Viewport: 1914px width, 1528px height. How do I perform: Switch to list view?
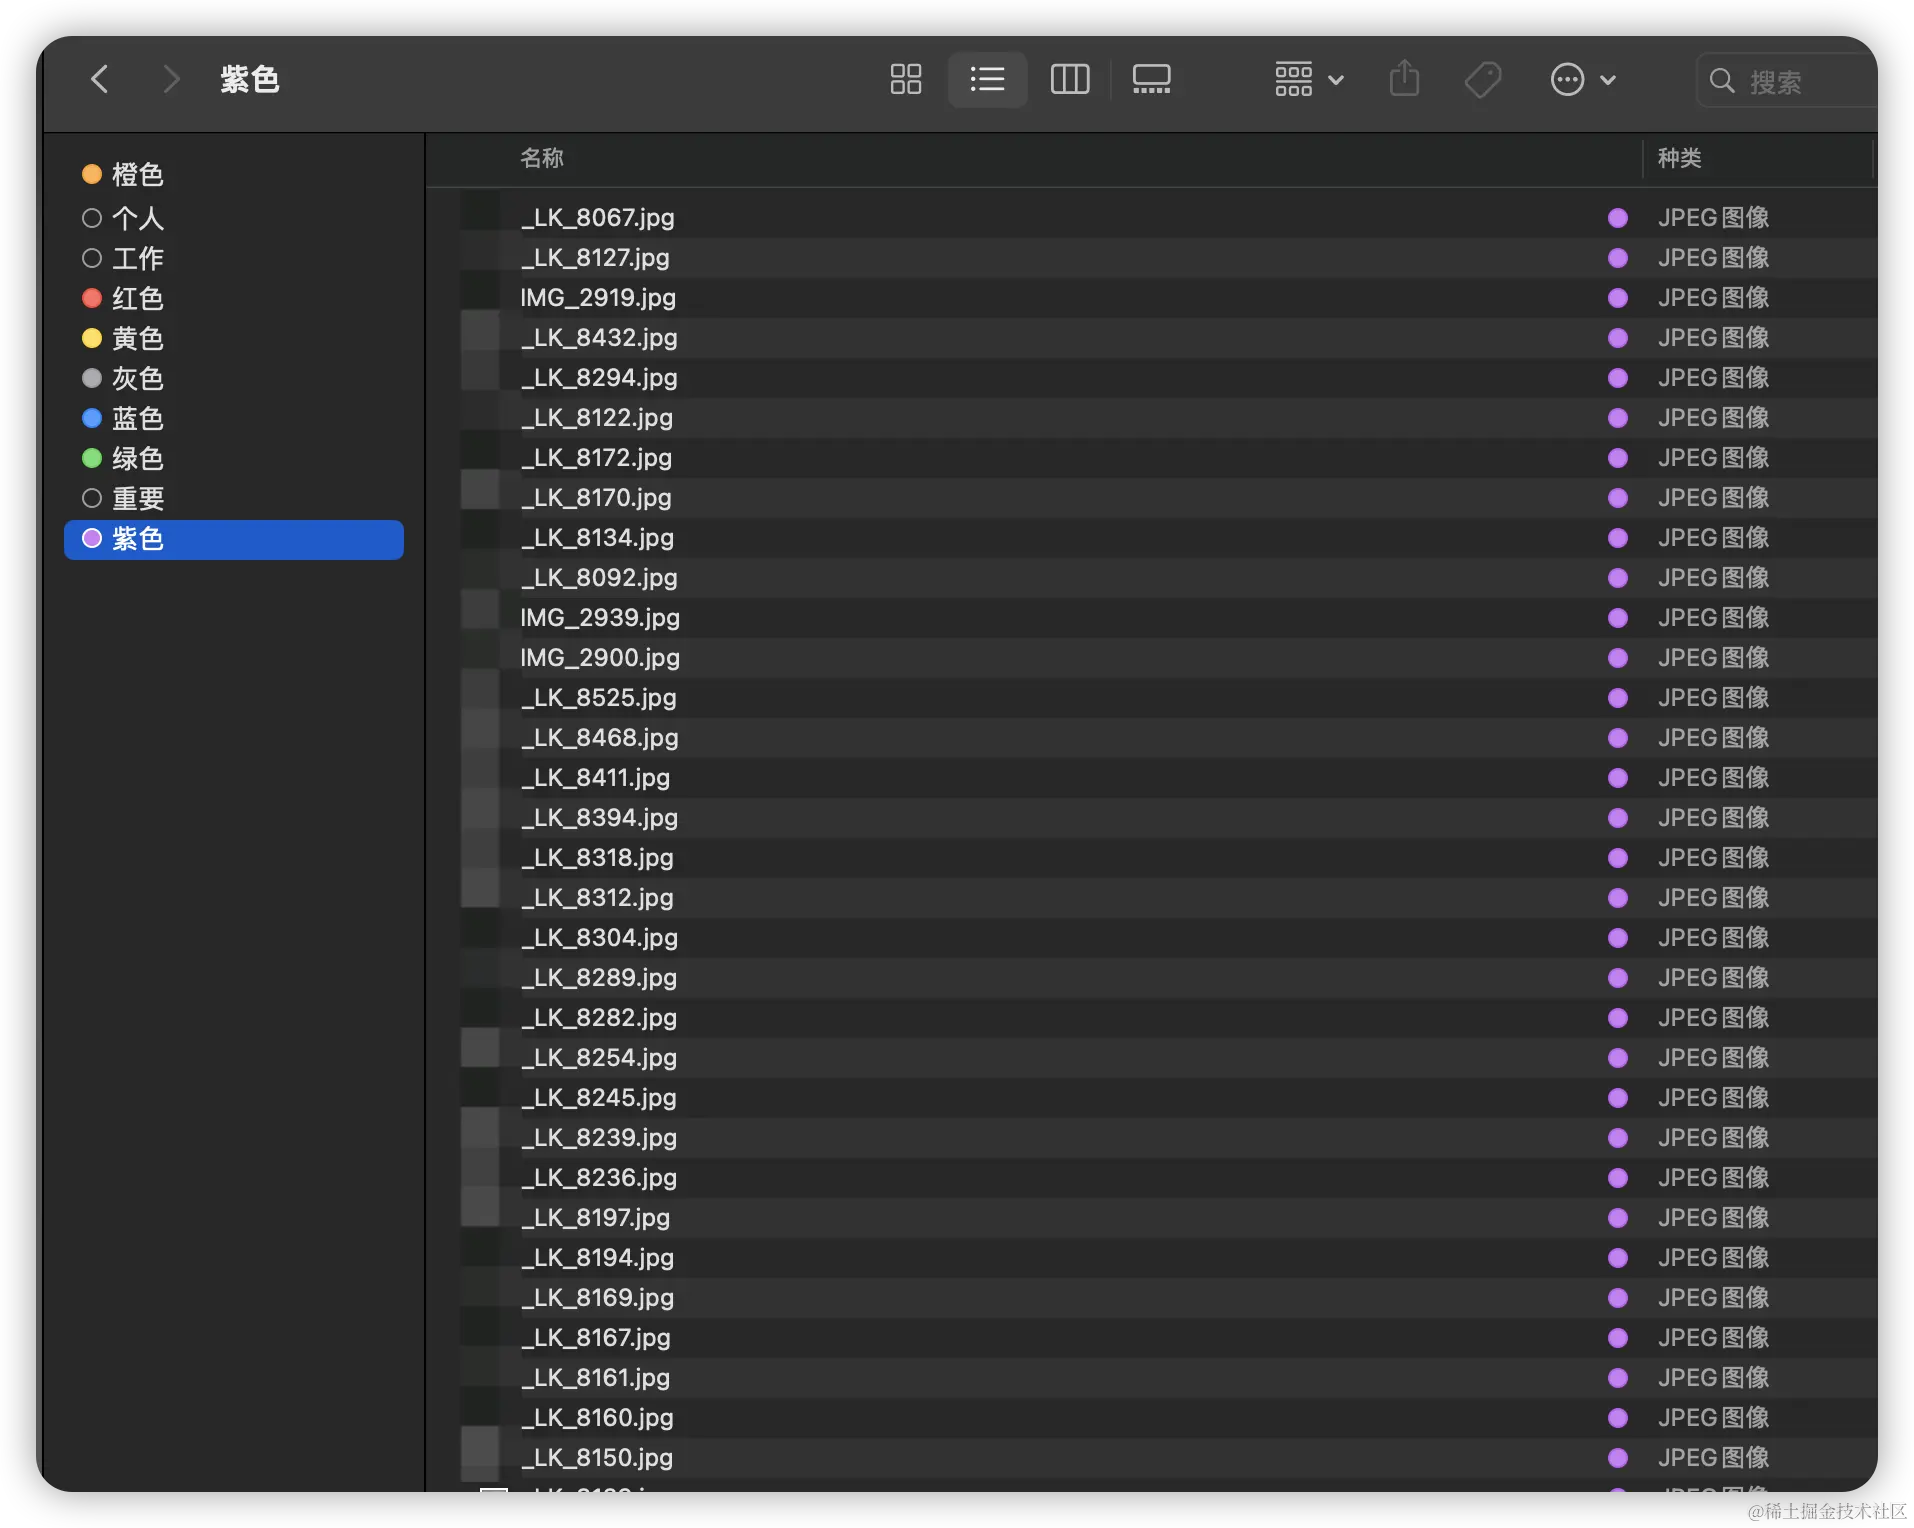point(987,79)
